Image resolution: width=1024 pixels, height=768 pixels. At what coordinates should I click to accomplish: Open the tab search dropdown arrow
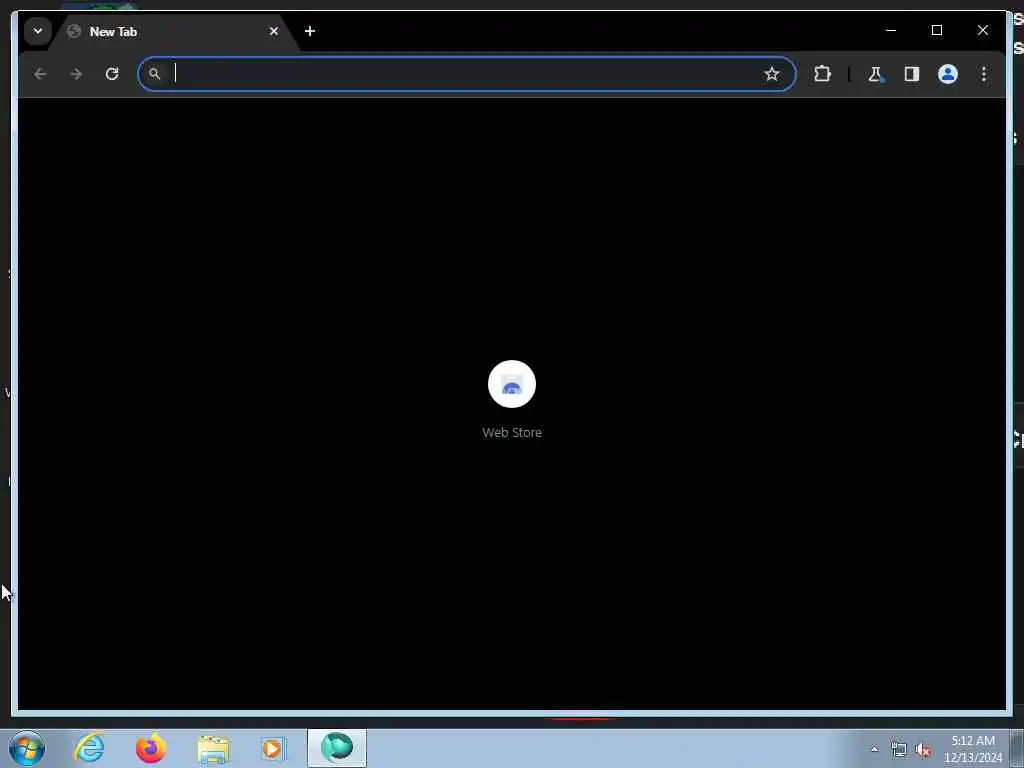click(38, 31)
